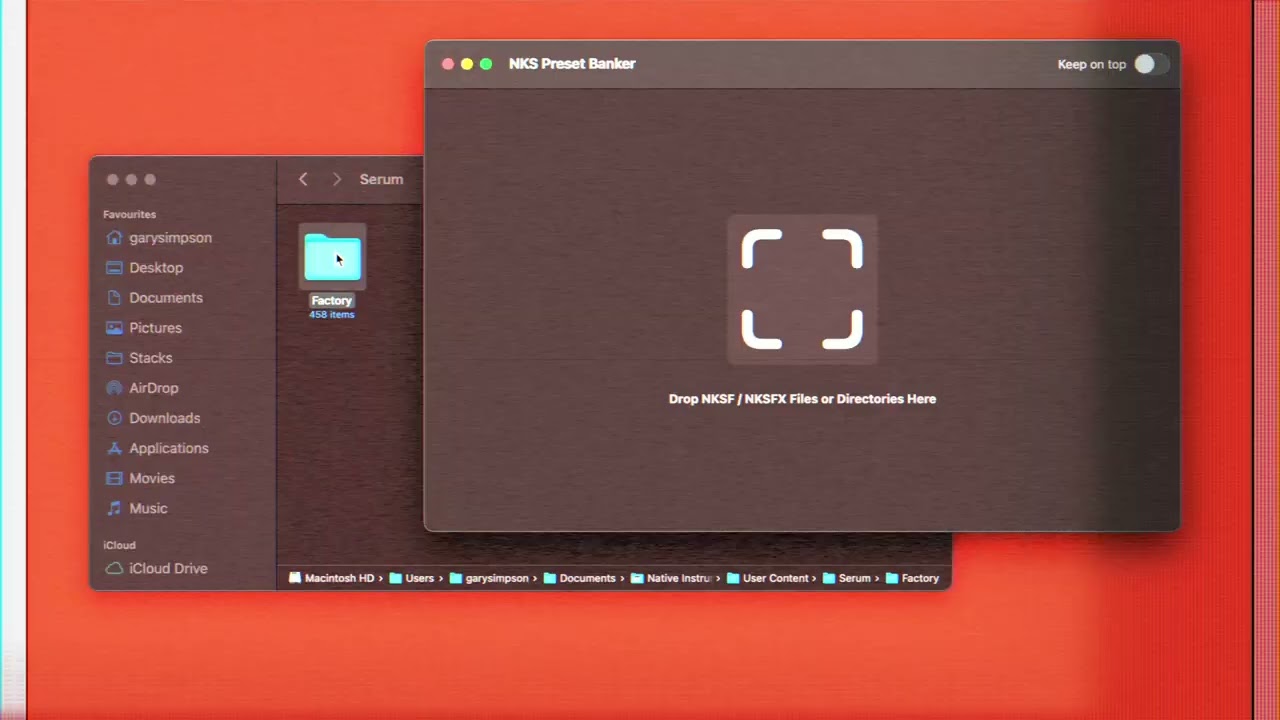Select Factory in the path bar
This screenshot has height=720, width=1280.
(x=912, y=578)
